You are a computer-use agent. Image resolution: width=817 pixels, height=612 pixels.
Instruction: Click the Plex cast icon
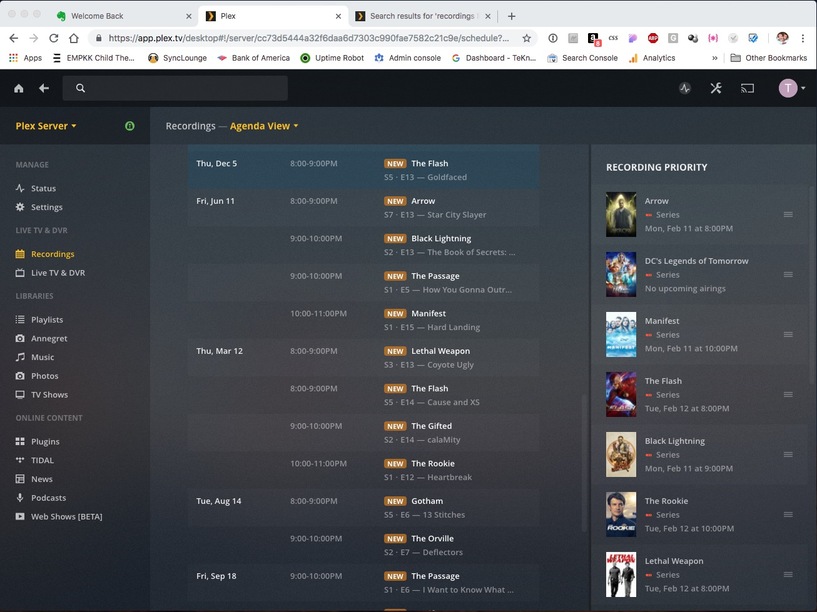(747, 89)
